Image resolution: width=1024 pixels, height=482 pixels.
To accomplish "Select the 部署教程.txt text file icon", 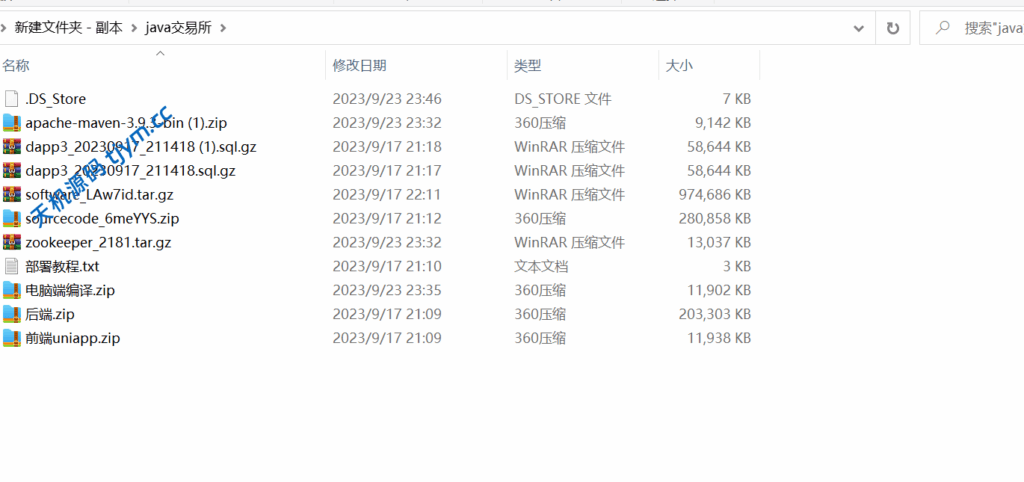I will [12, 267].
